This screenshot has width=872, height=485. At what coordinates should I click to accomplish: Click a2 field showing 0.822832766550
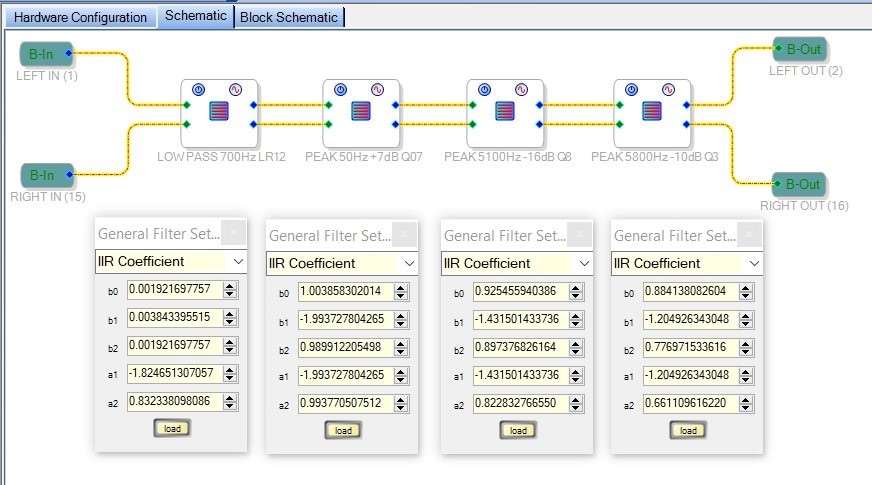(521, 403)
